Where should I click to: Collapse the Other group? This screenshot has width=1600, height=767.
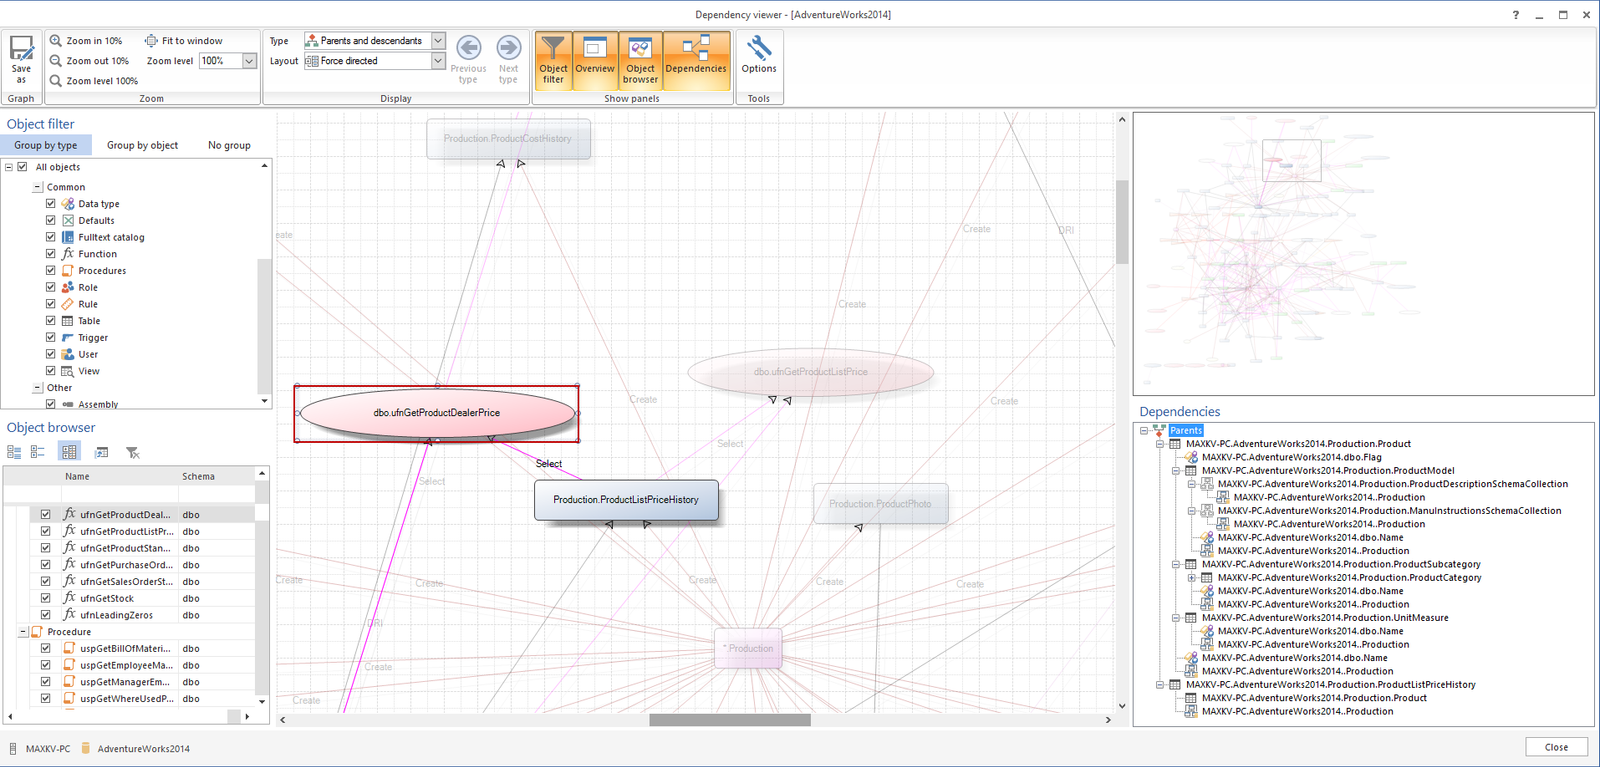37,388
